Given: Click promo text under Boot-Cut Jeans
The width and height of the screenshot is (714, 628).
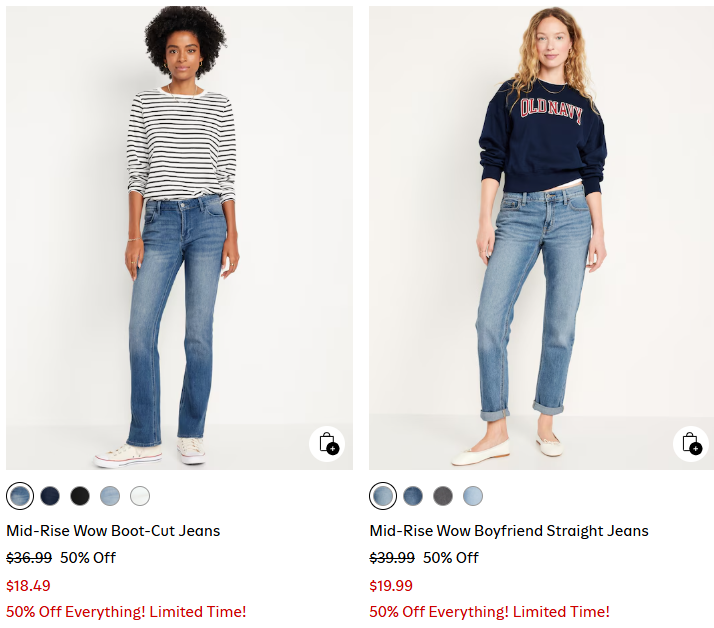Looking at the screenshot, I should click(126, 612).
